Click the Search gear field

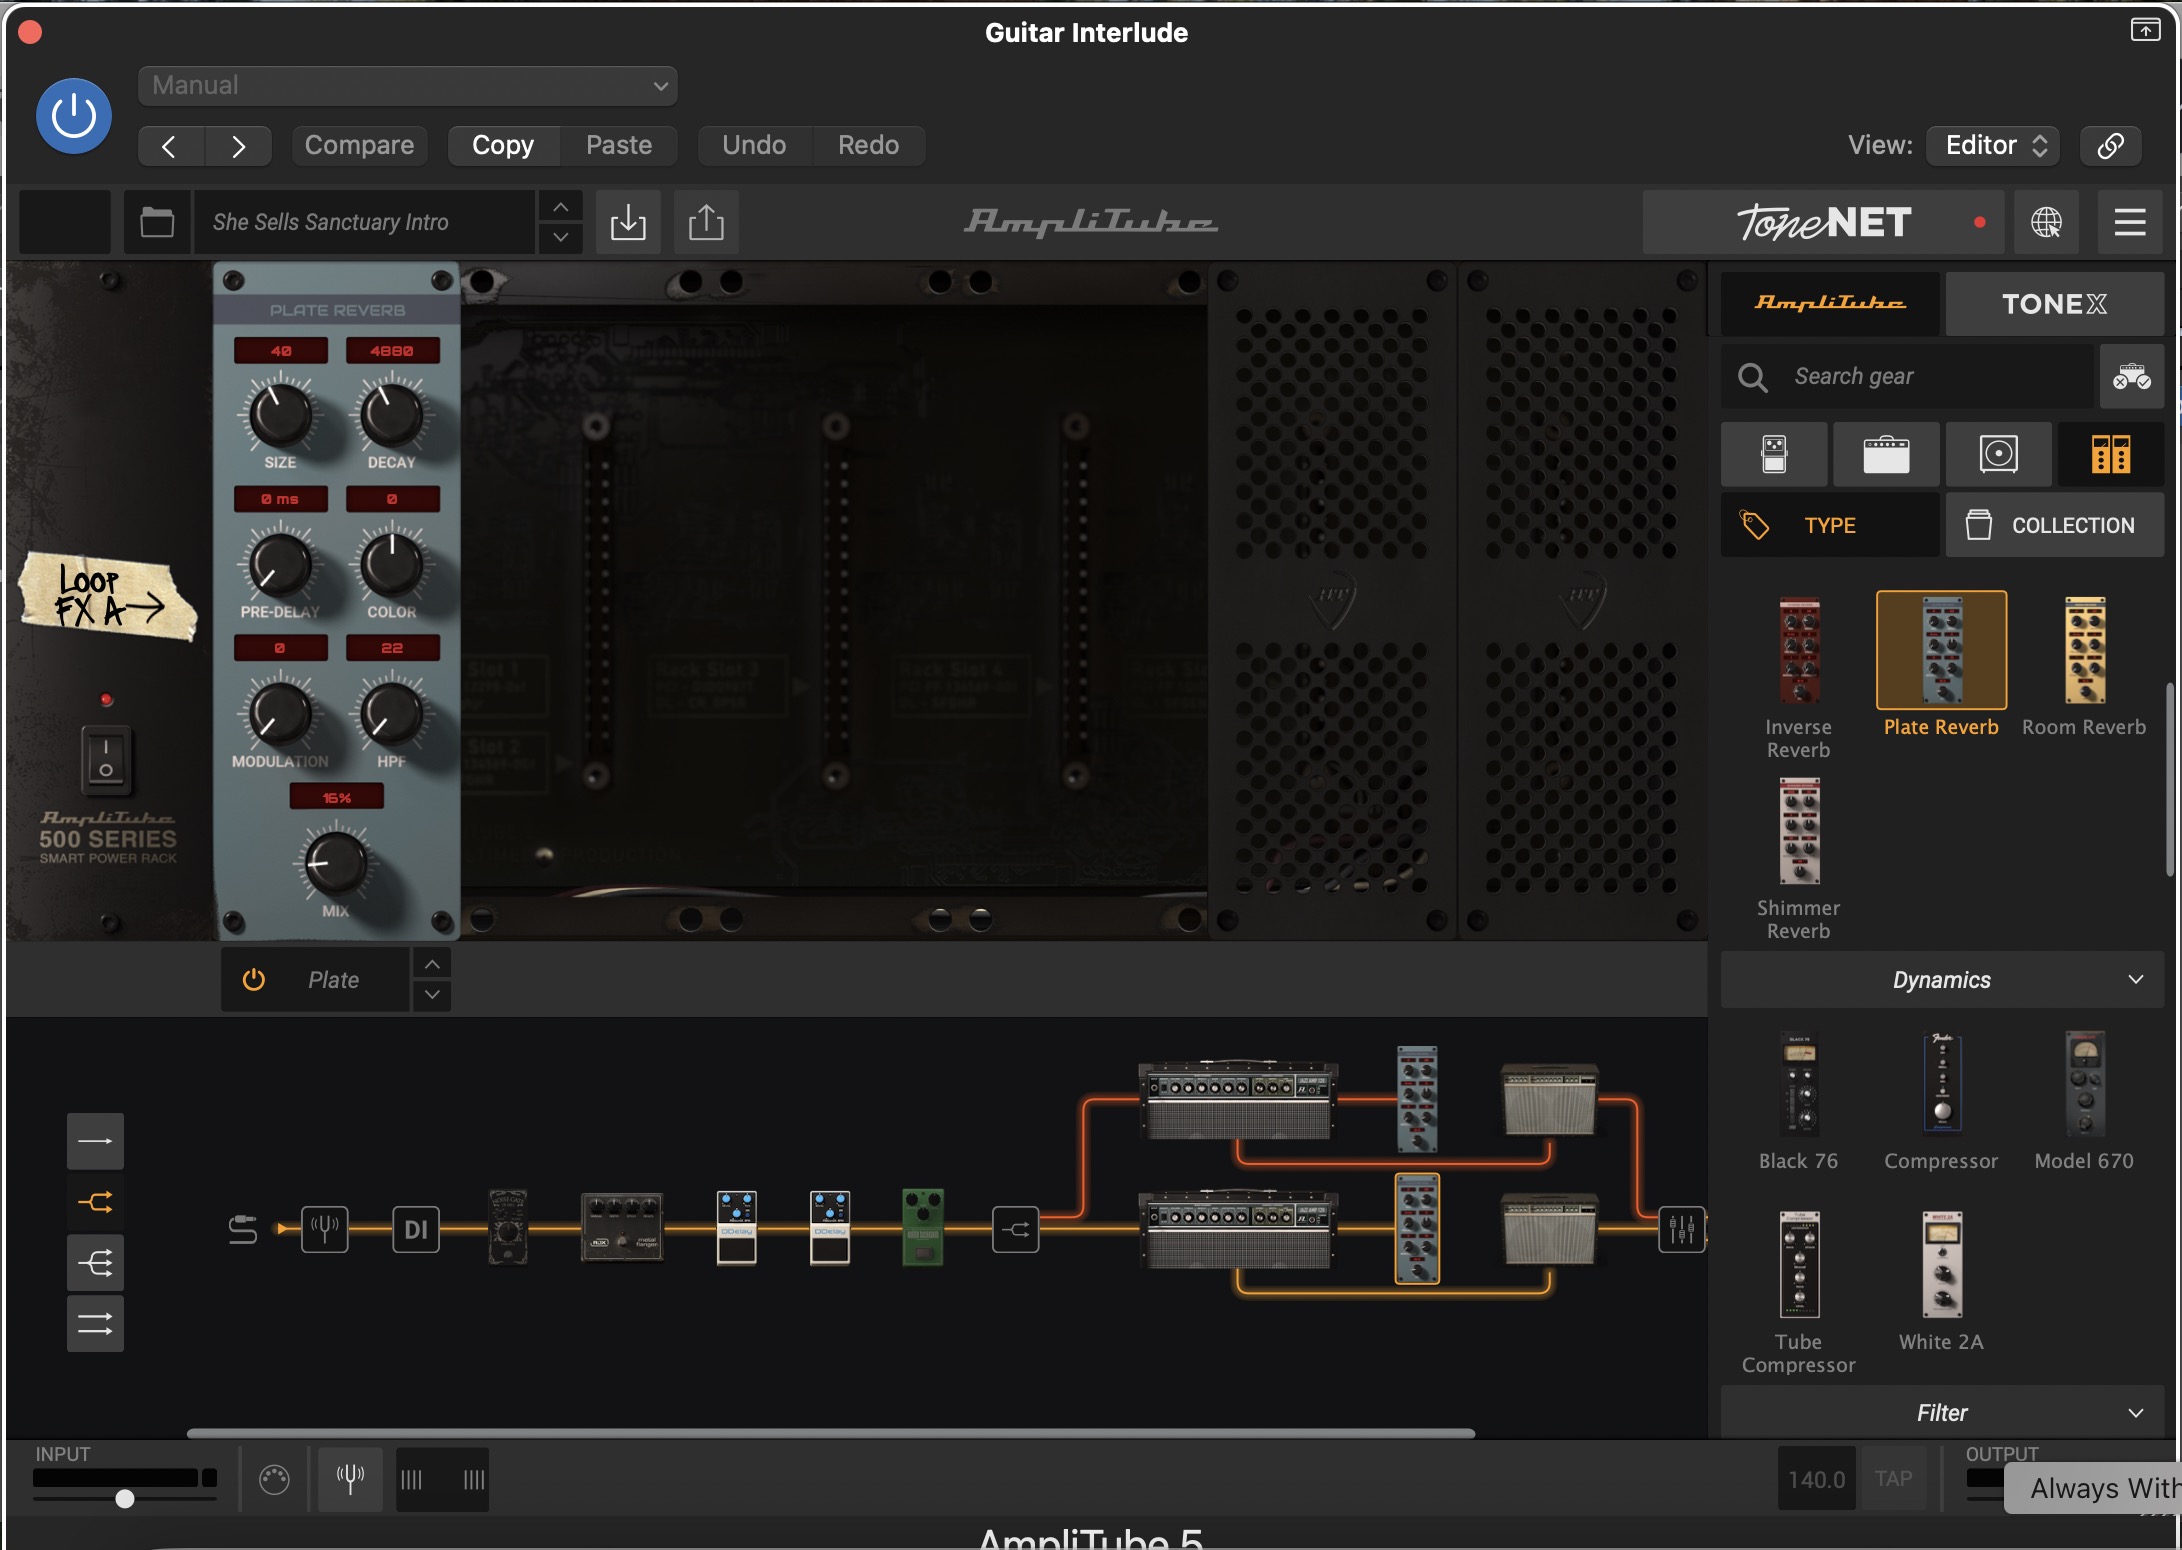coord(1907,377)
